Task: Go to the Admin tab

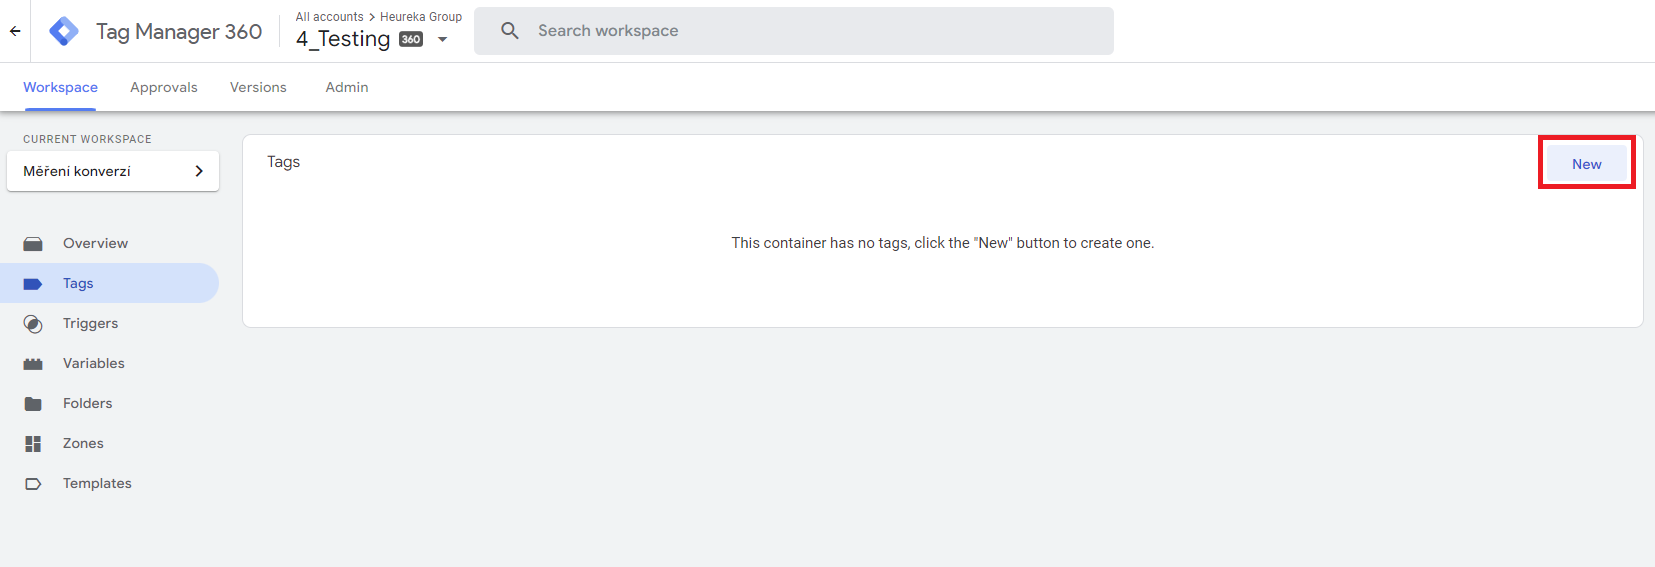Action: pyautogui.click(x=347, y=87)
